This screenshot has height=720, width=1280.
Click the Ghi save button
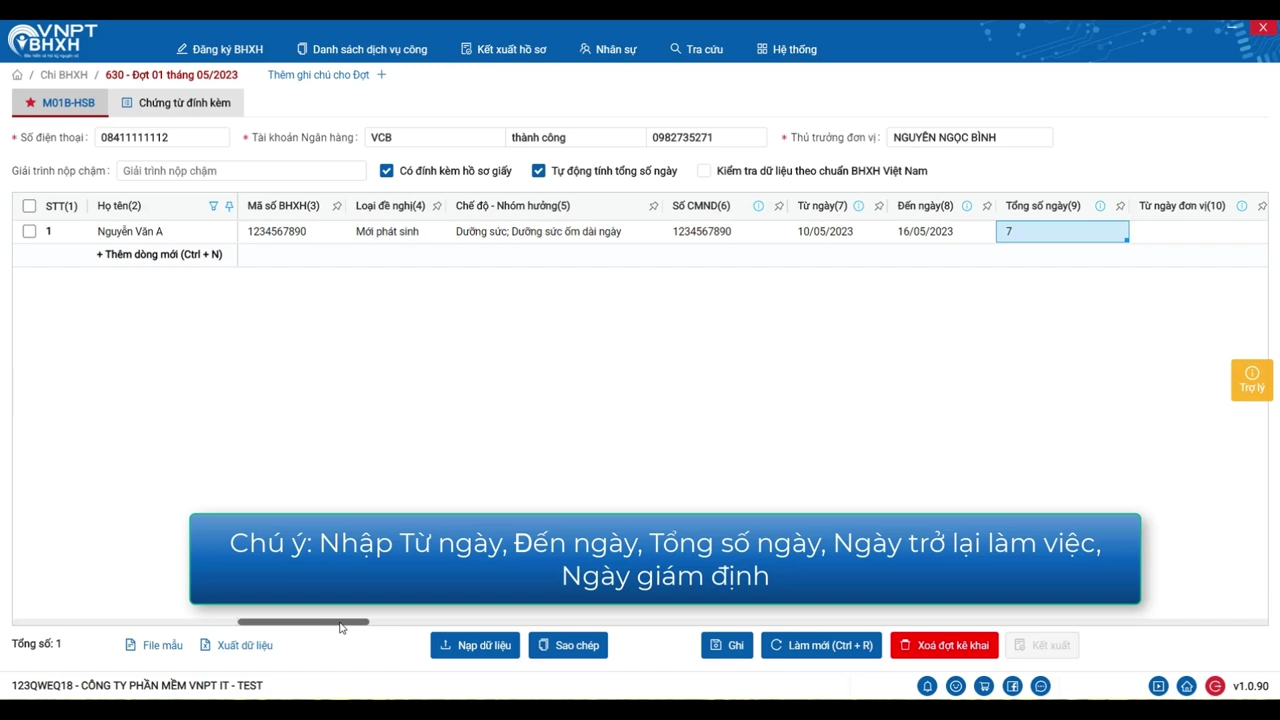point(727,645)
